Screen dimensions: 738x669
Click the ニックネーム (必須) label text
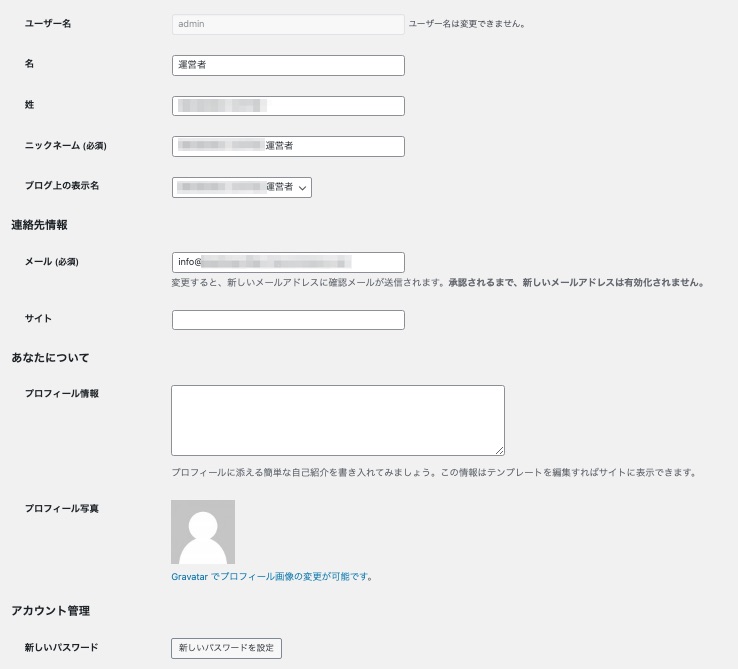(x=66, y=146)
